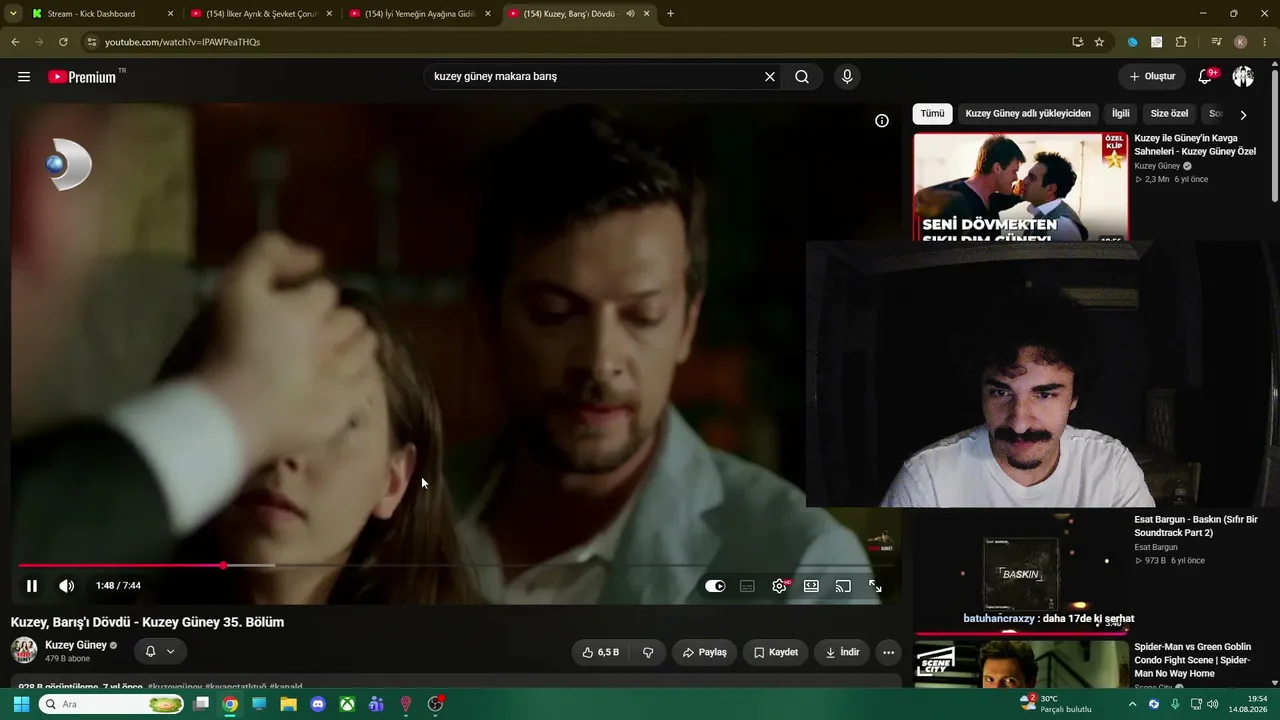Image resolution: width=1280 pixels, height=720 pixels.
Task: Open File Explorer from the taskbar
Action: pos(289,704)
